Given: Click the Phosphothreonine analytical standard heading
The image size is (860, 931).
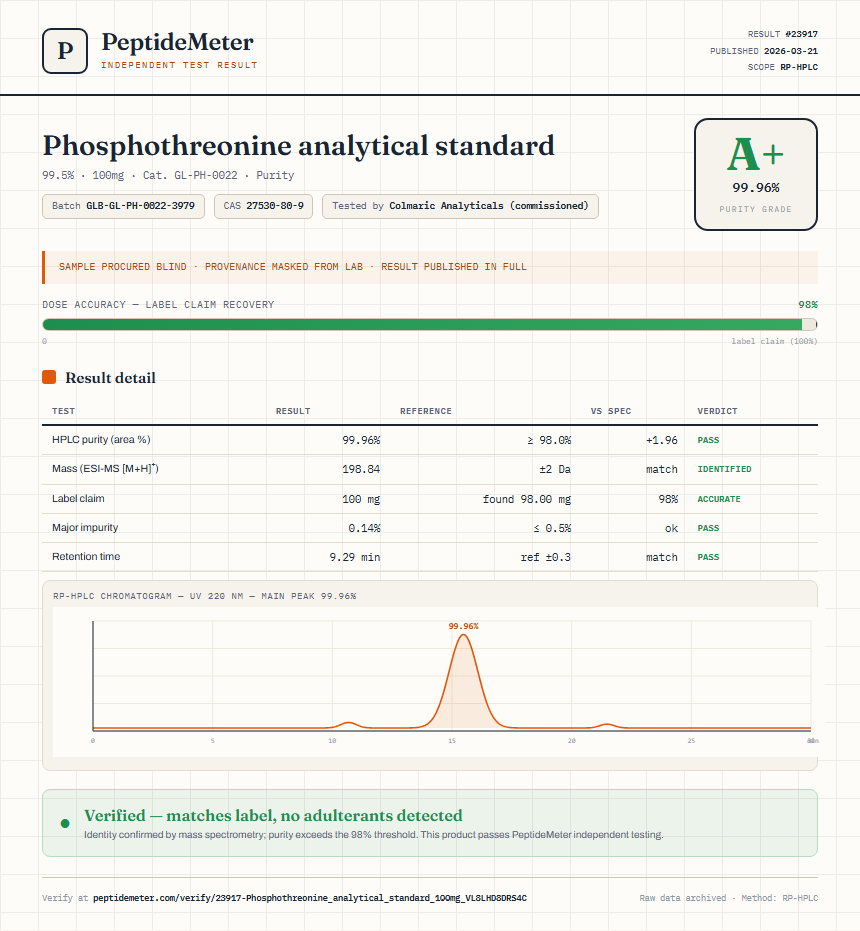Looking at the screenshot, I should [x=298, y=146].
